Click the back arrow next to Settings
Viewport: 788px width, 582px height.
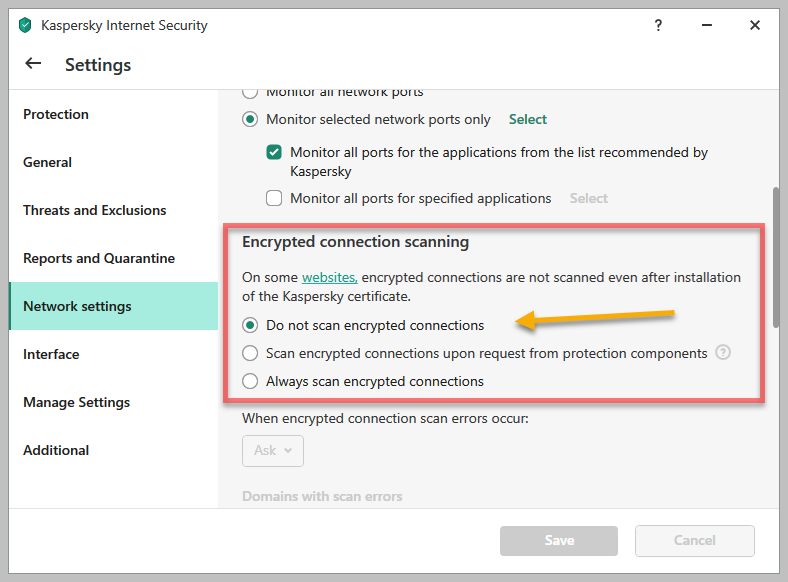(x=33, y=64)
